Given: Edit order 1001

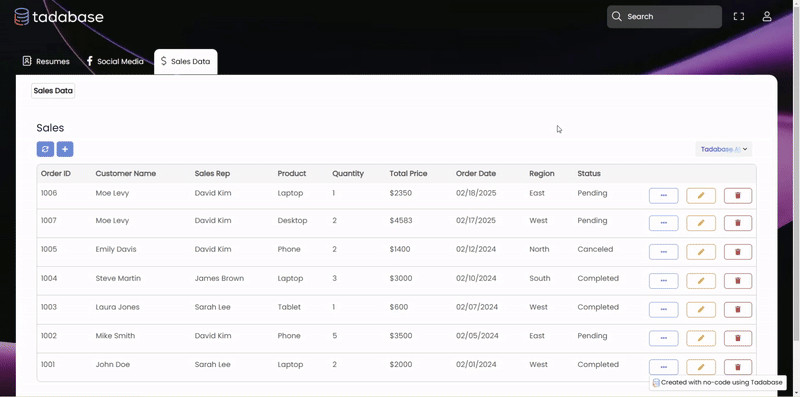Looking at the screenshot, I should 701,367.
